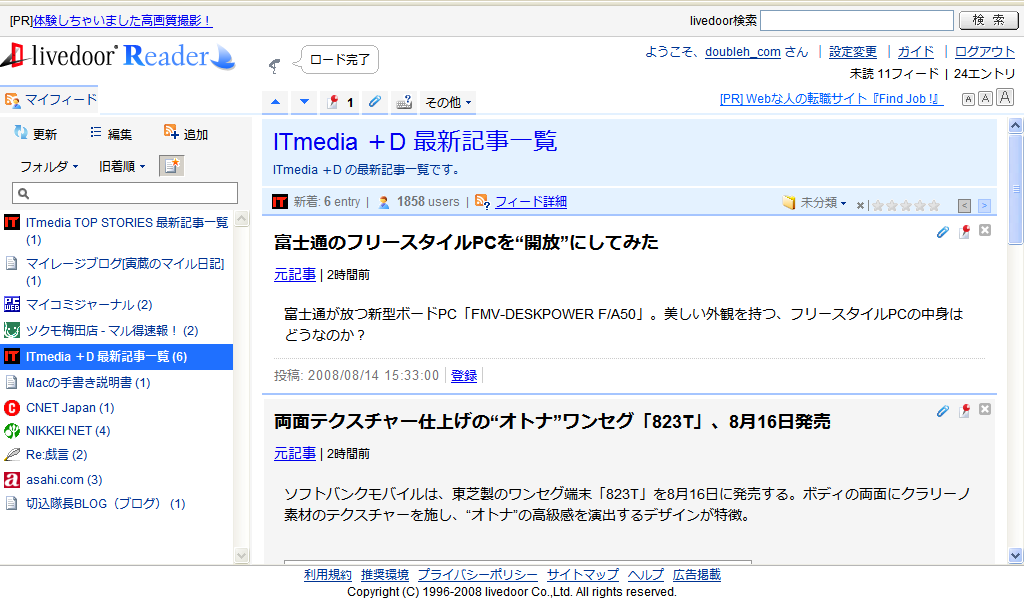1024x600 pixels.
Task: Select ITmedia TOP STORIES feed
Action: point(116,231)
